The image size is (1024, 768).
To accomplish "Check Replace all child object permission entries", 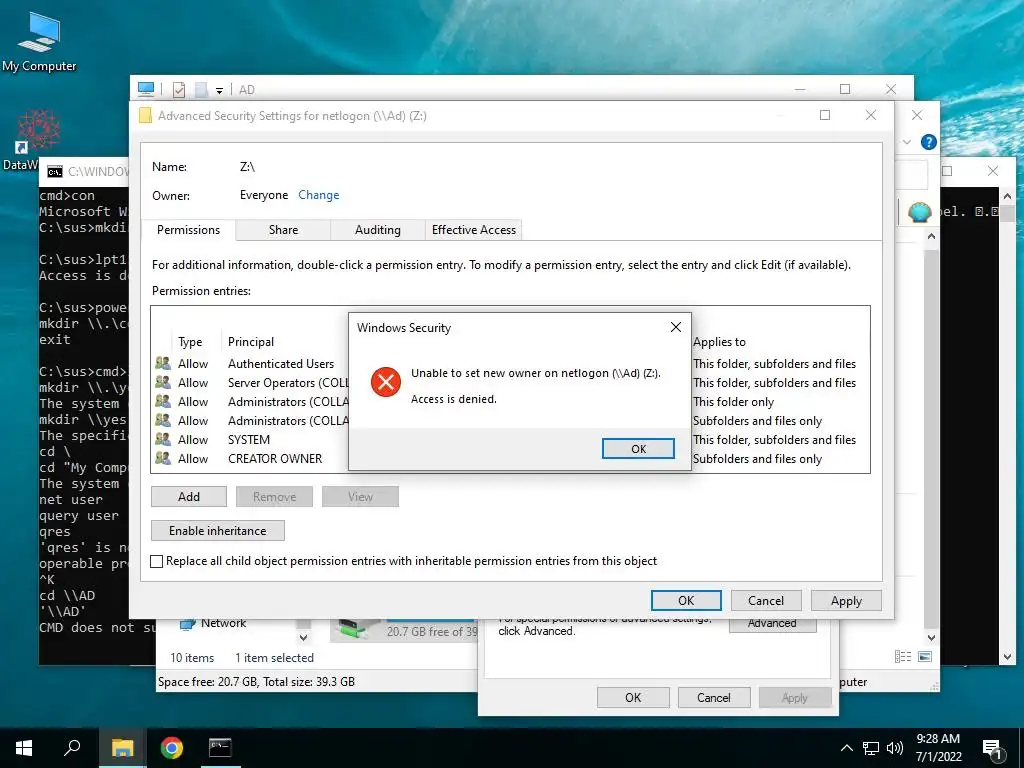I will tap(157, 561).
